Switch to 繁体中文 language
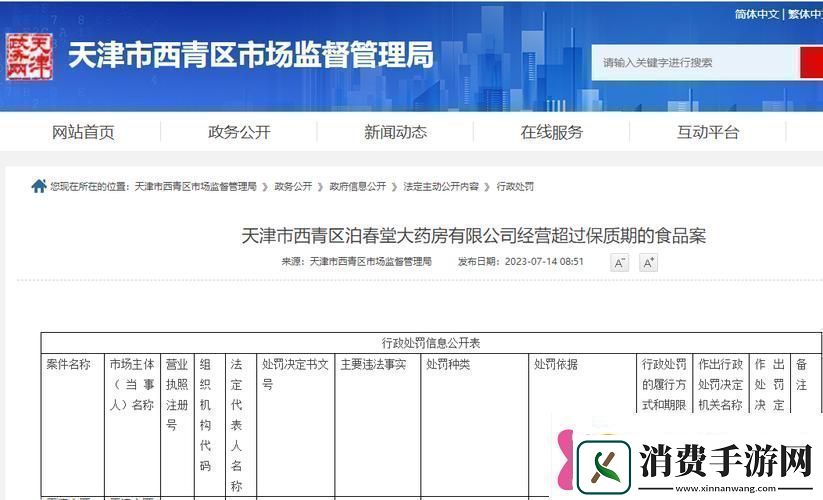 pyautogui.click(x=806, y=14)
